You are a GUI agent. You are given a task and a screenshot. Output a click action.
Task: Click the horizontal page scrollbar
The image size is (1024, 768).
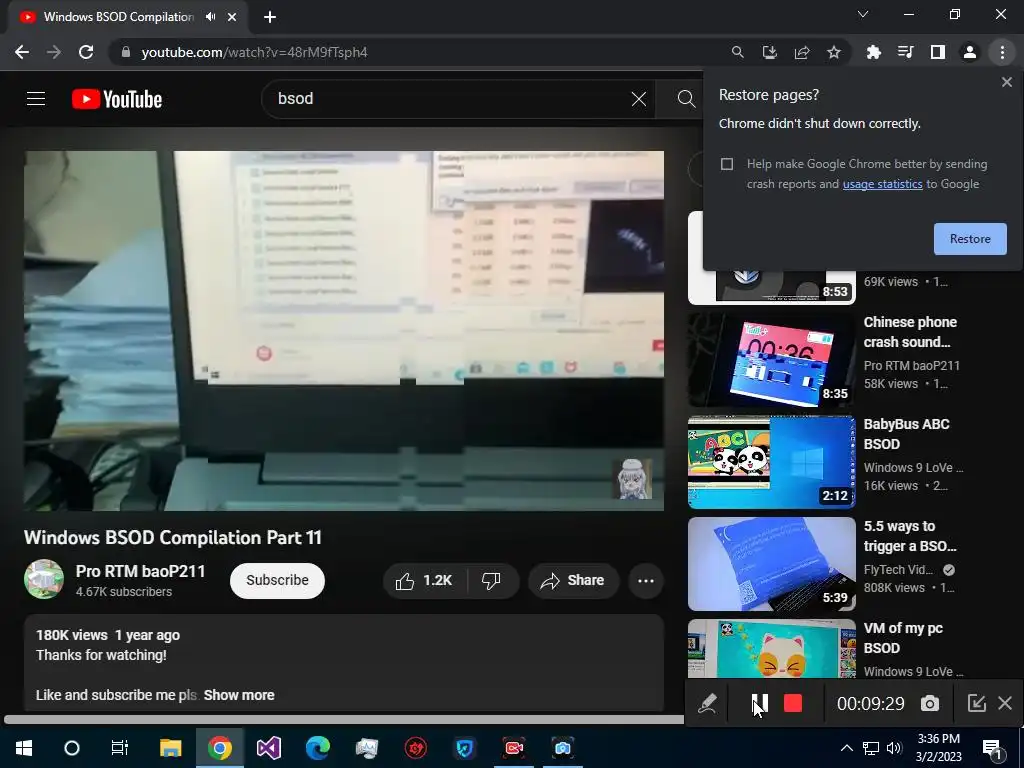[342, 719]
